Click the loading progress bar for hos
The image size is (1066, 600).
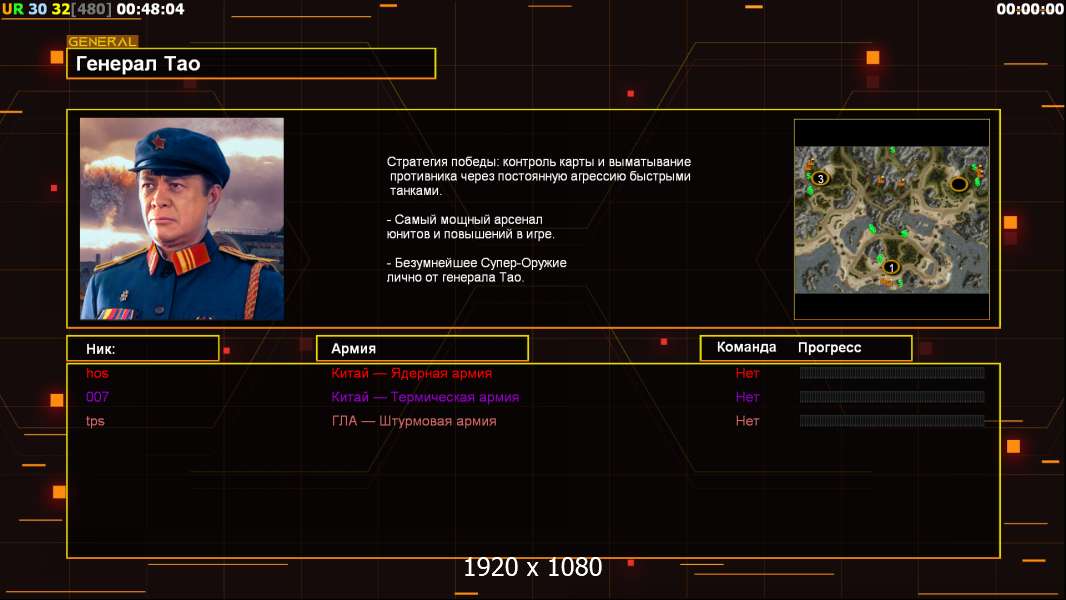(892, 372)
